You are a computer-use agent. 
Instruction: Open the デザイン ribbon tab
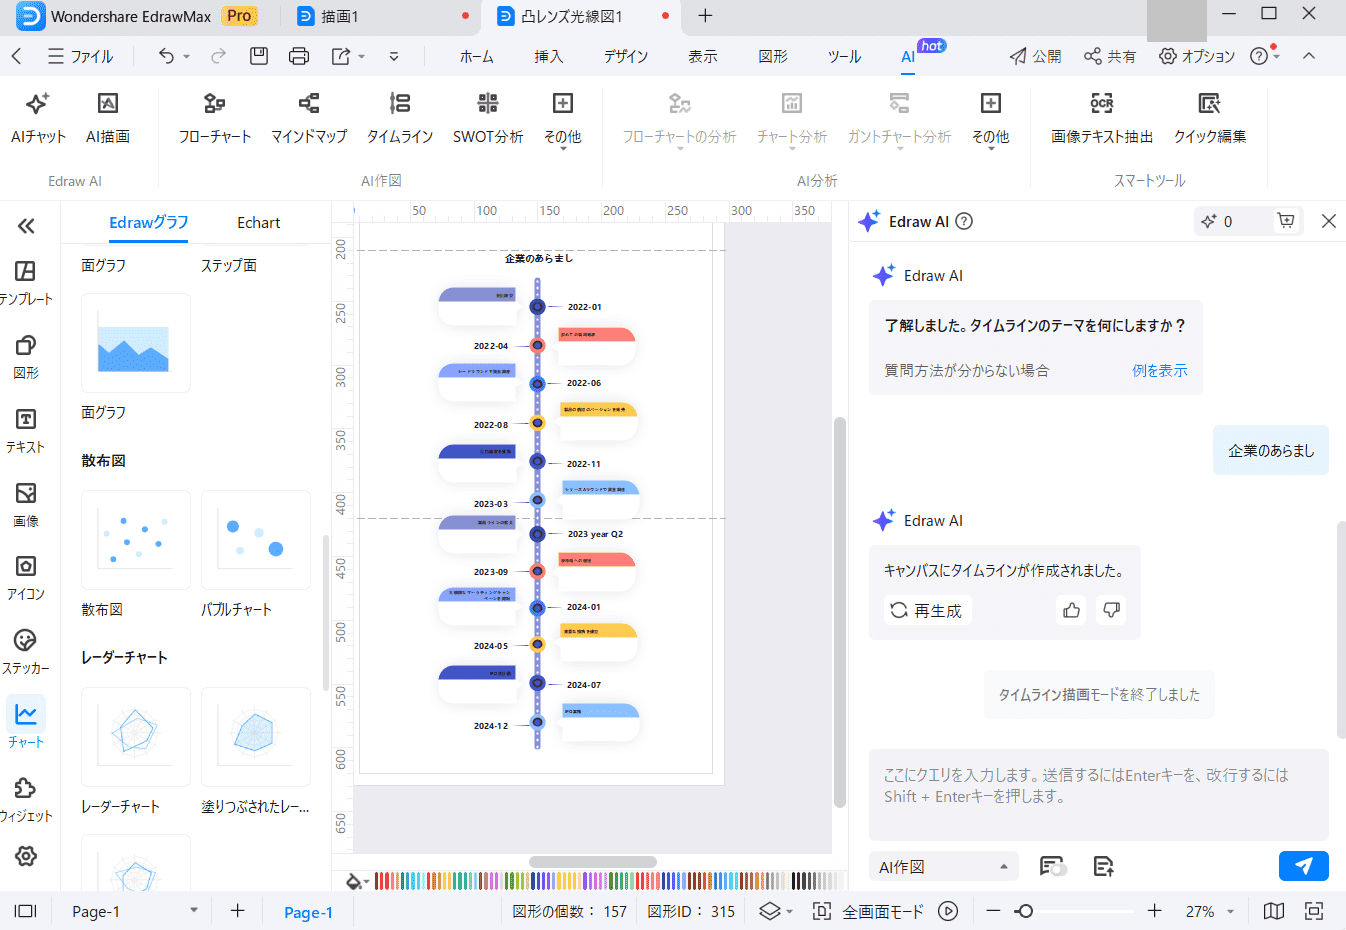pos(626,56)
